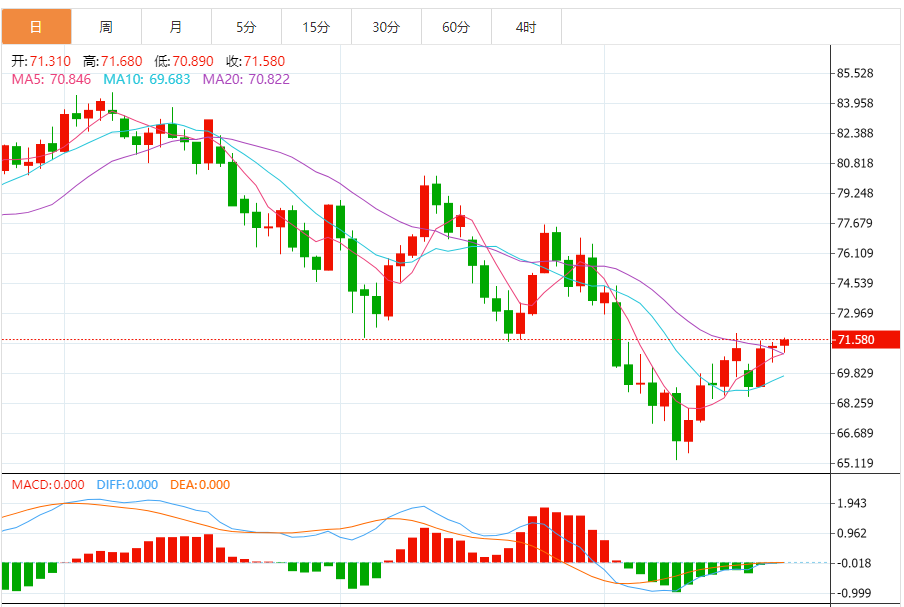Click the 66.689 price axis label
904x607 pixels.
tap(855, 433)
